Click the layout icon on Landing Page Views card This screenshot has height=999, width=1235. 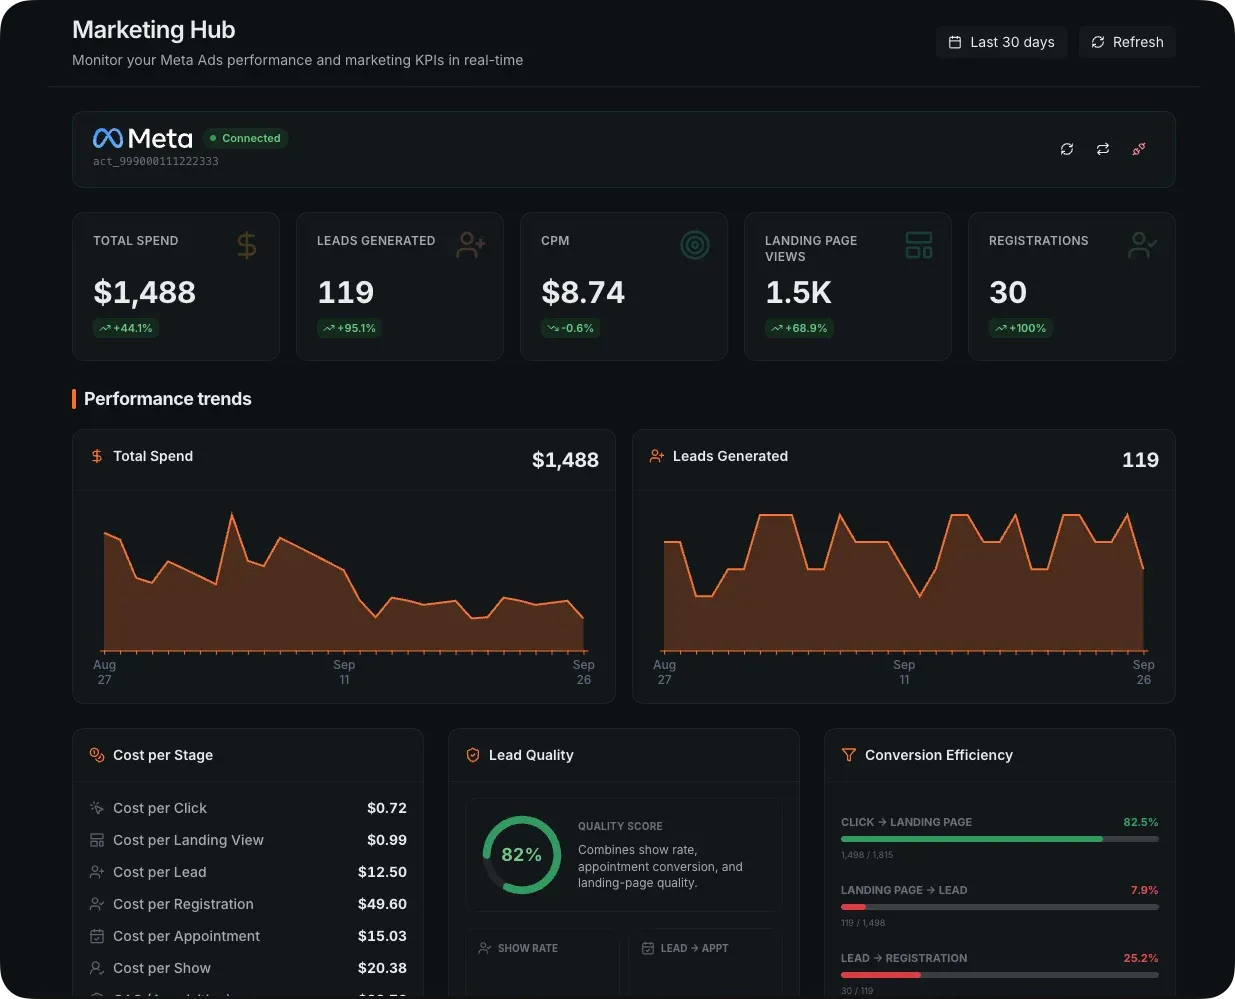[x=919, y=245]
